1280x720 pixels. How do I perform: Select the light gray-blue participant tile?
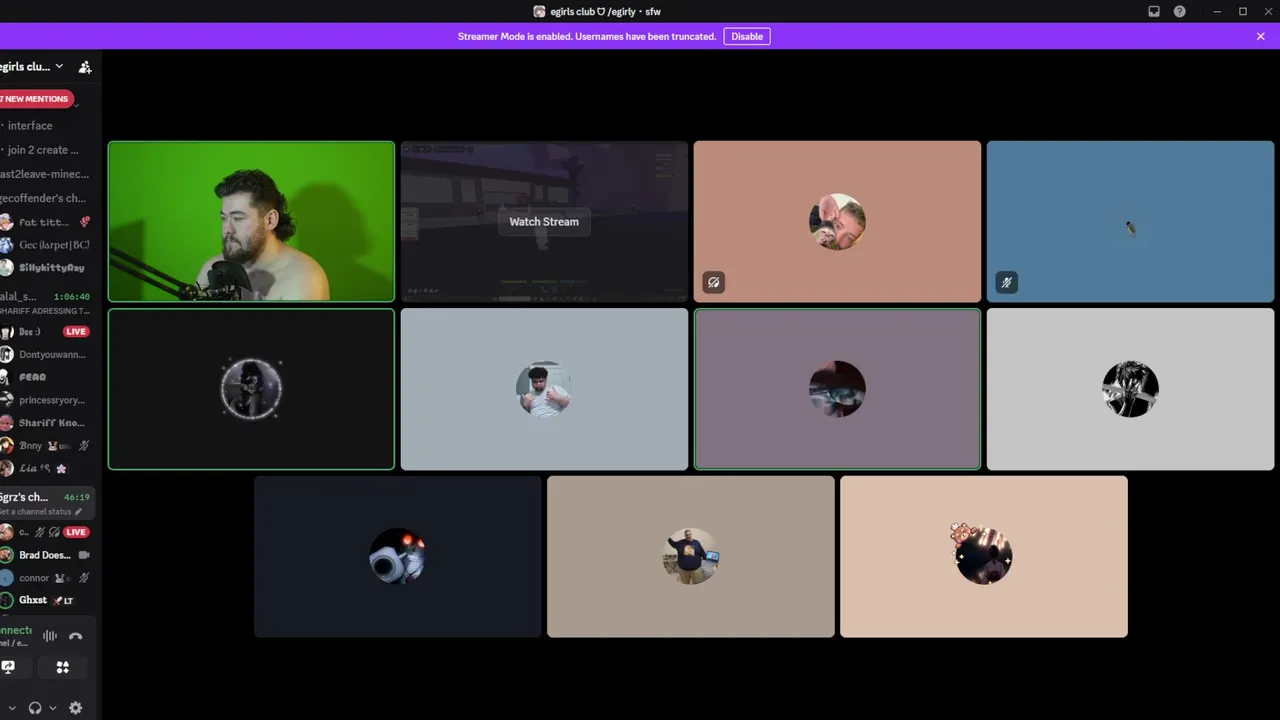pos(544,389)
